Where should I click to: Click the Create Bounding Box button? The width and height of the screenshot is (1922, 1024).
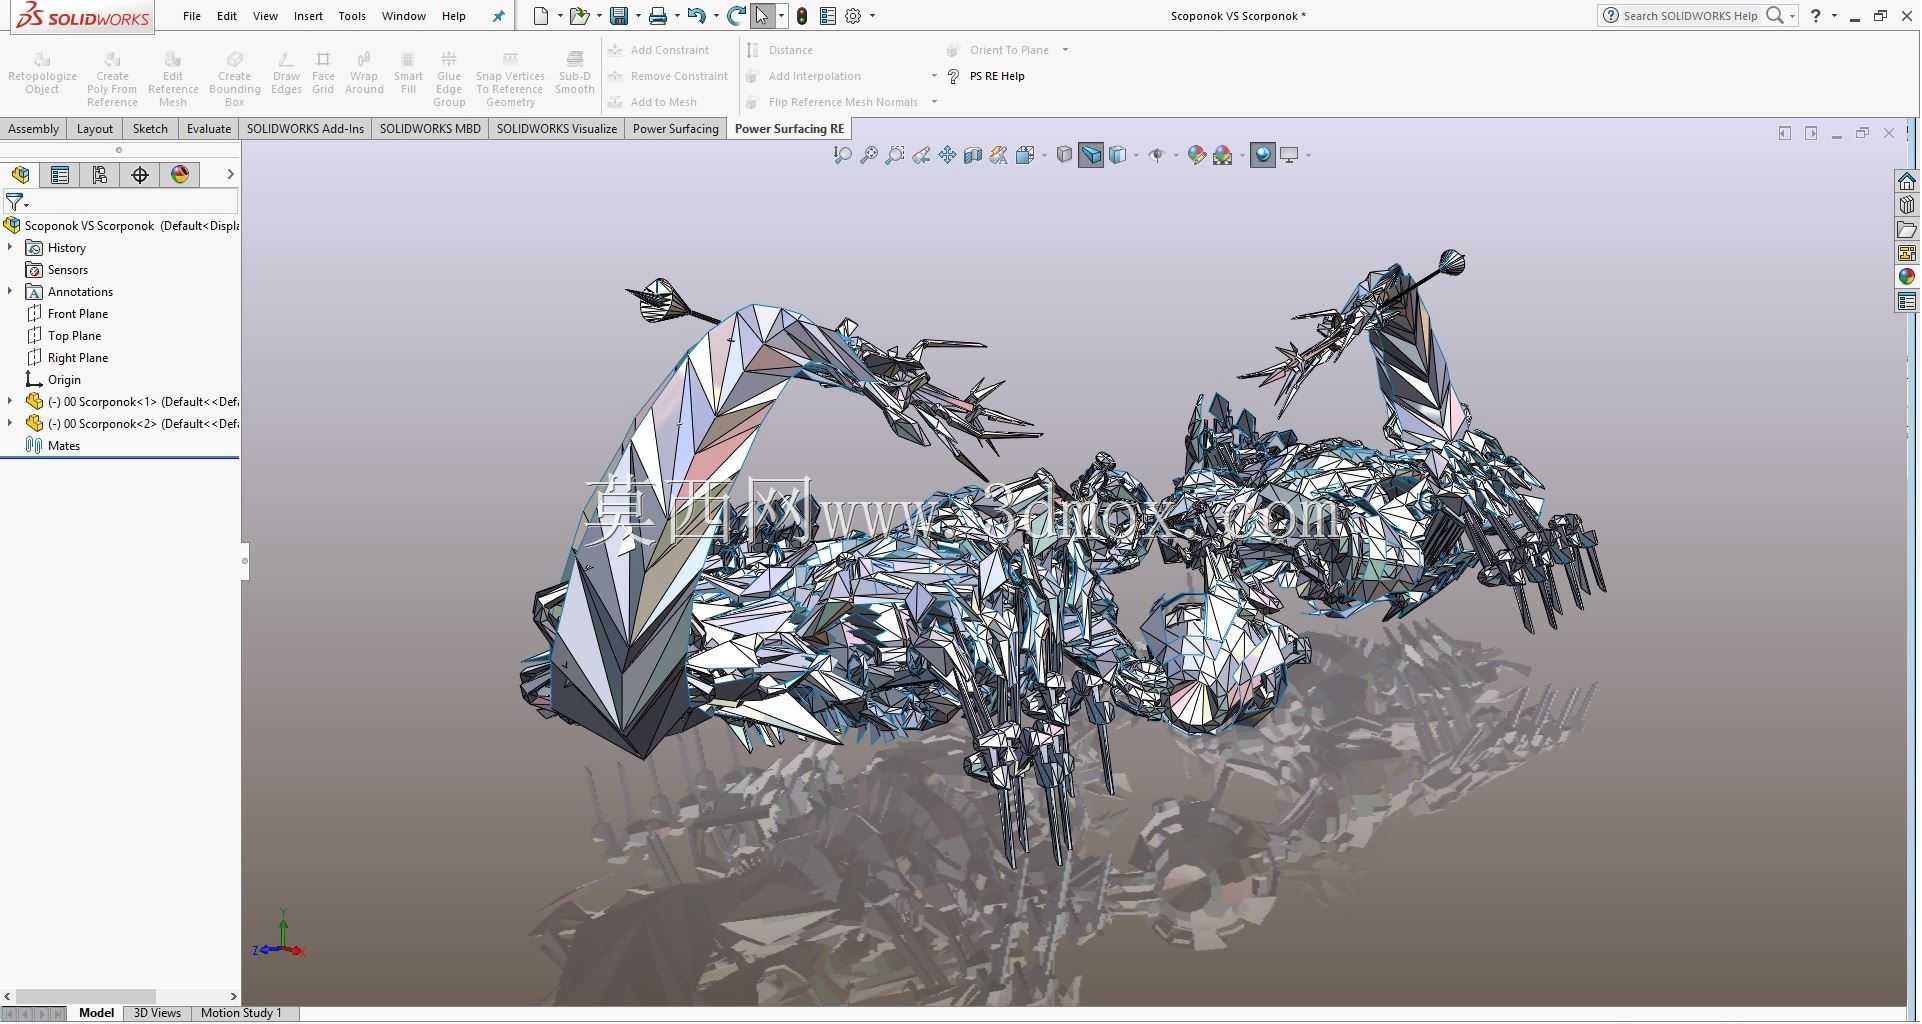pos(235,79)
